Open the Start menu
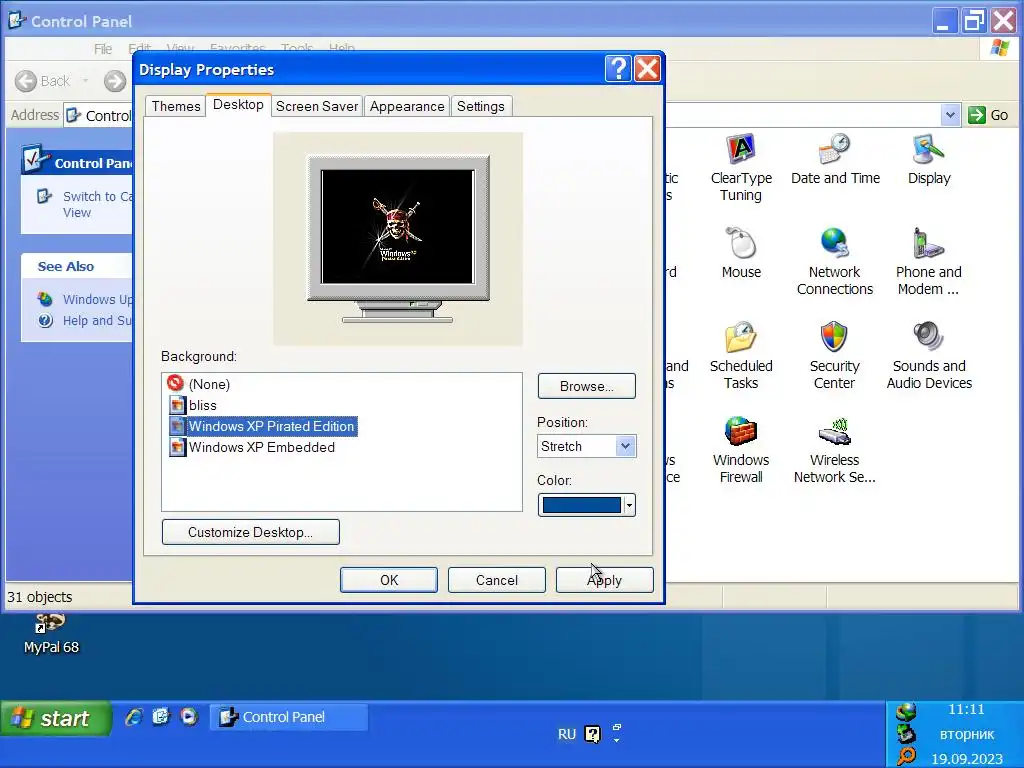Image resolution: width=1024 pixels, height=768 pixels. coord(56,718)
